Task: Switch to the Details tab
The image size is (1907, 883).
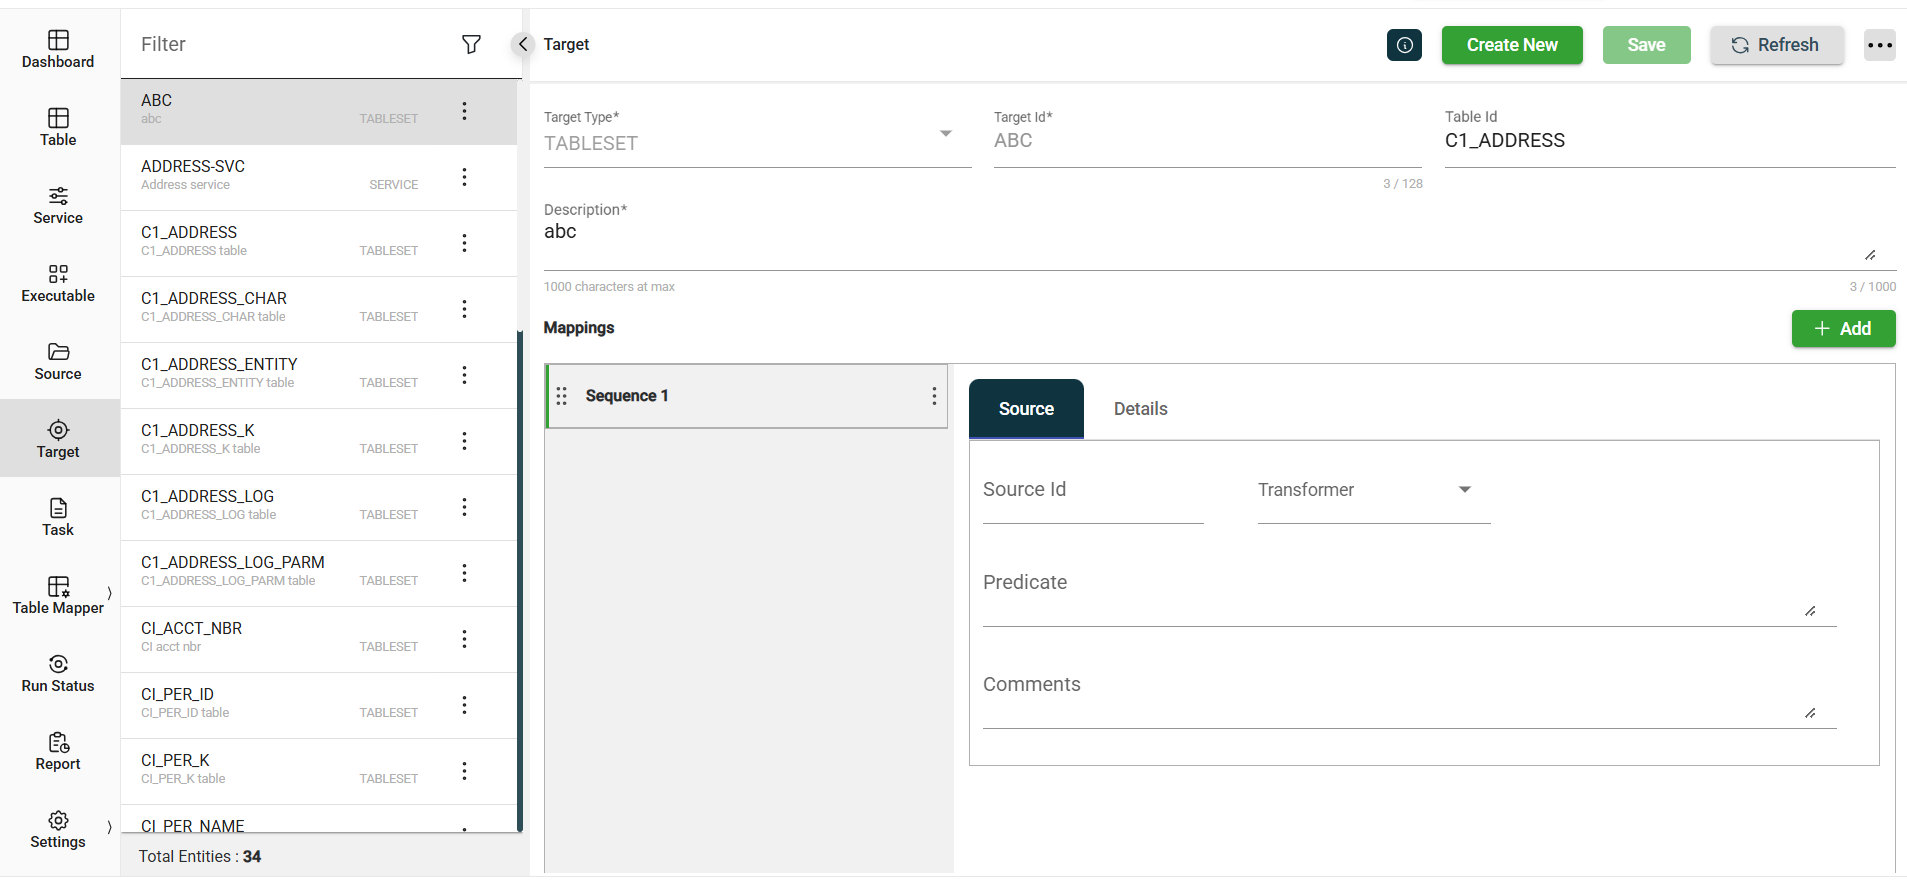Action: tap(1140, 409)
